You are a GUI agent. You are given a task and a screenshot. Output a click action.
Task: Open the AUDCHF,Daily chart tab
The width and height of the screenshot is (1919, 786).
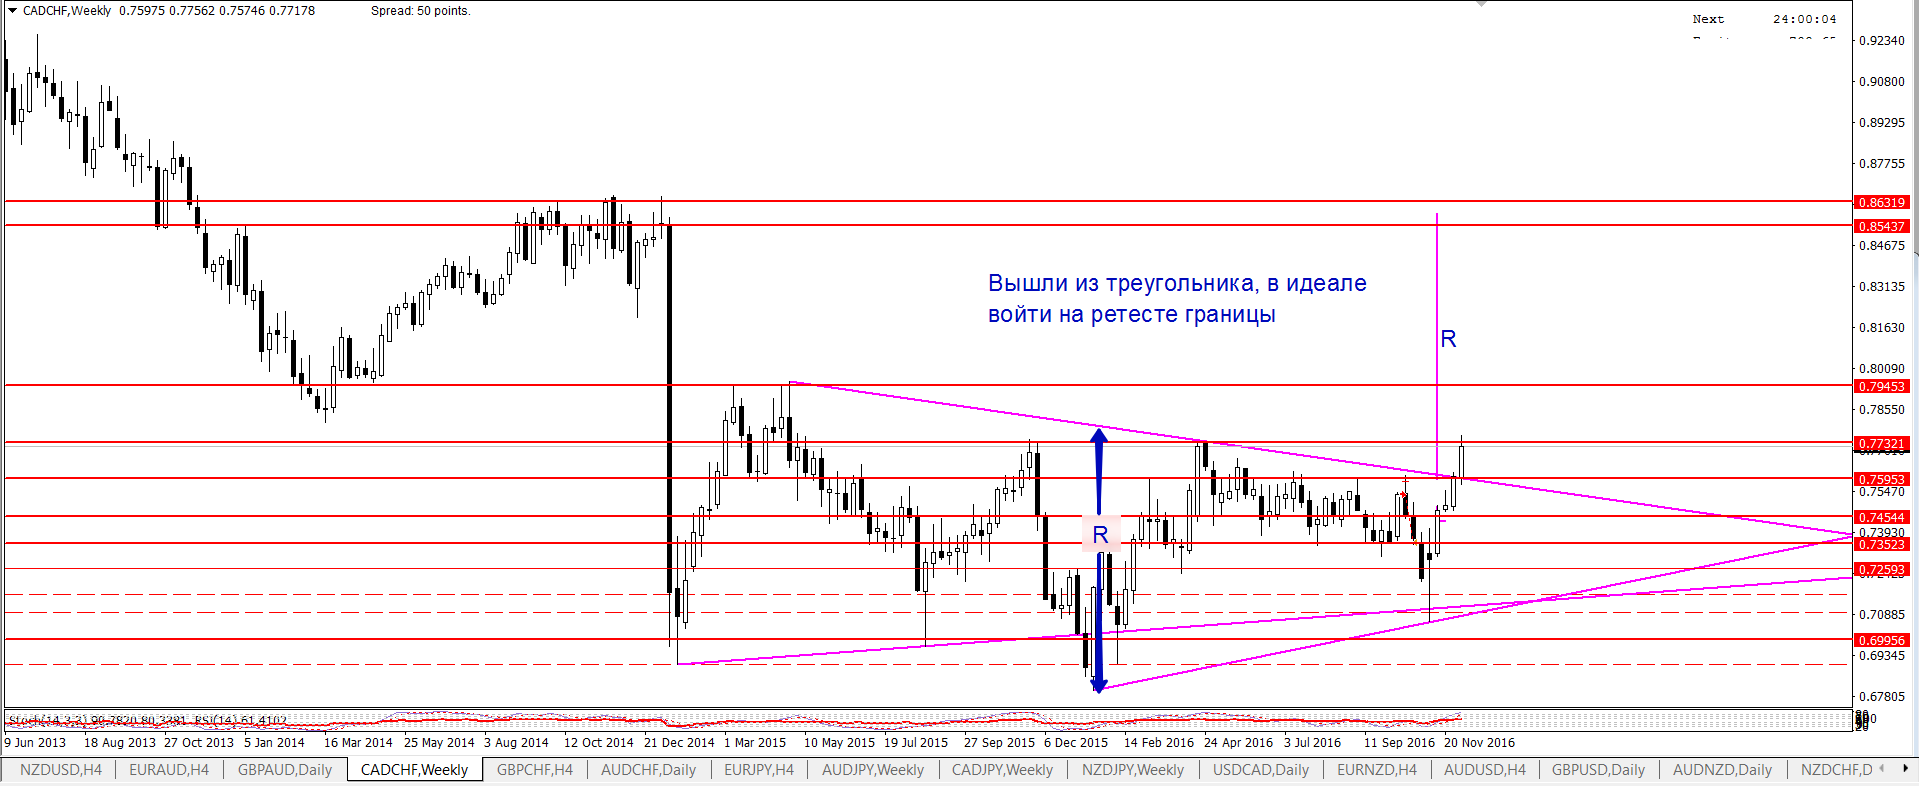[x=648, y=769]
